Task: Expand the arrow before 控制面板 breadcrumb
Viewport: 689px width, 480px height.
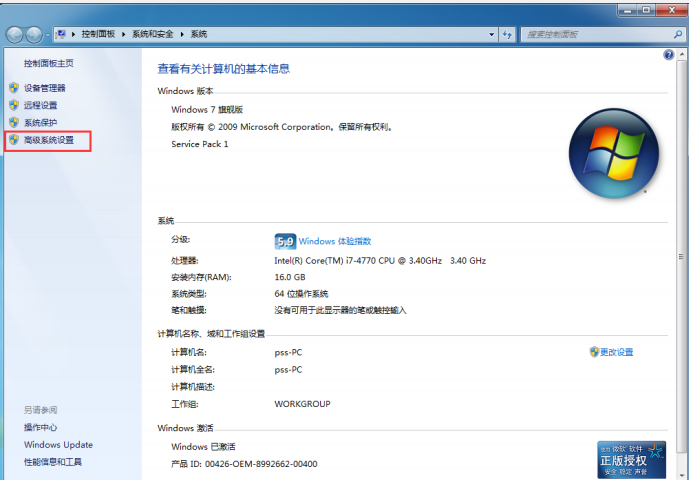Action: [x=73, y=34]
